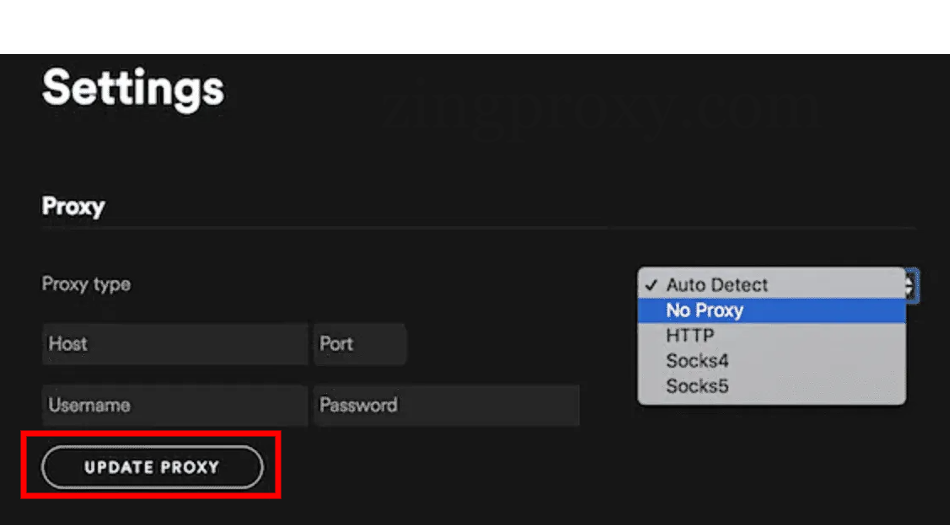Select Socks4 proxy type
Image resolution: width=950 pixels, height=525 pixels.
pos(771,361)
